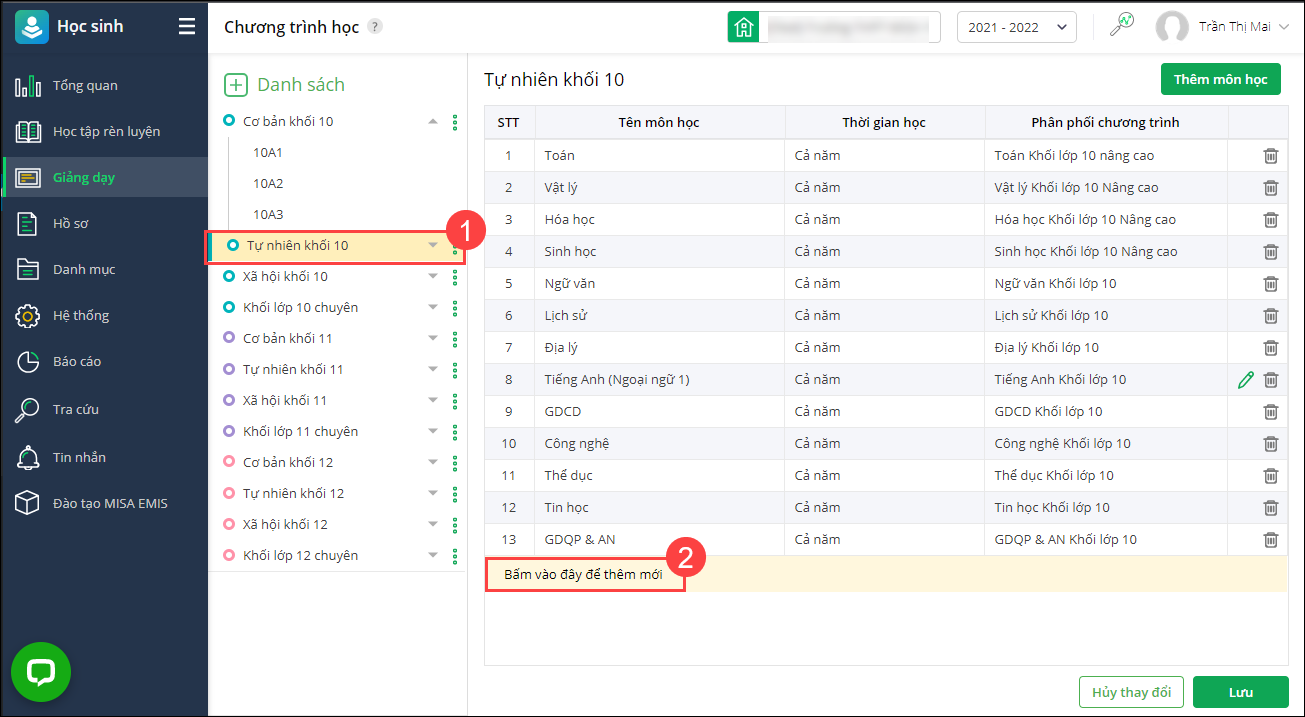Viewport: 1305px width, 717px height.
Task: Click the help question mark beside Chương trình học
Action: (x=375, y=27)
